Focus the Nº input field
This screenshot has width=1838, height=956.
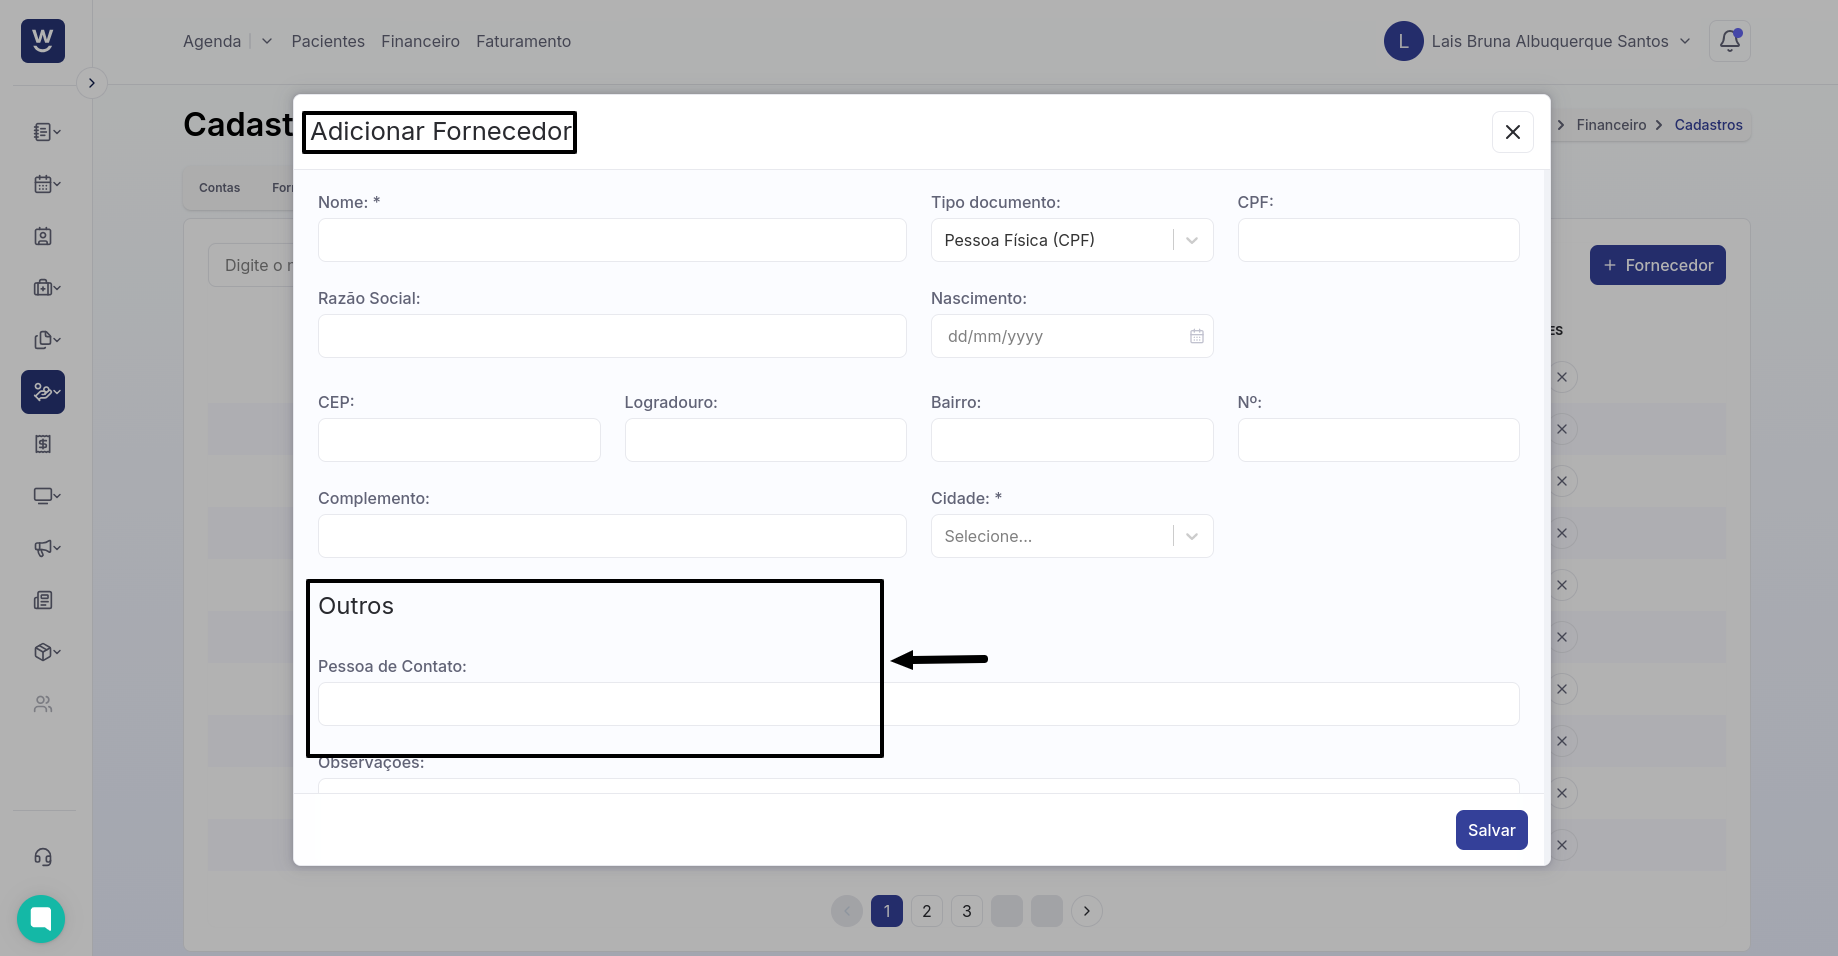click(x=1378, y=440)
